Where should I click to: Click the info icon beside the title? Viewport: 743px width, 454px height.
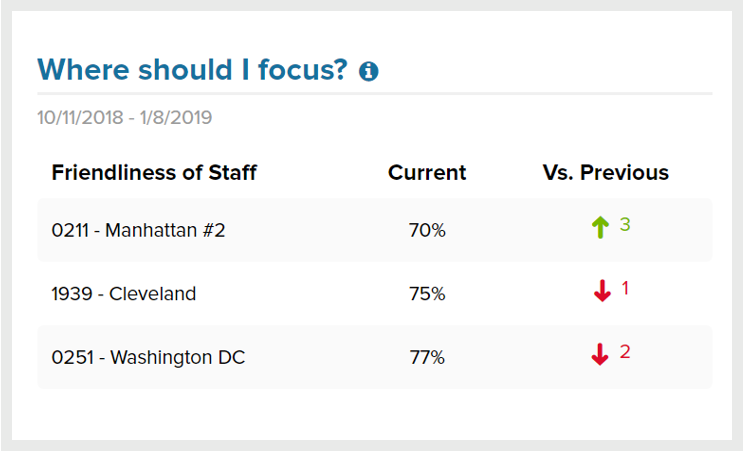click(369, 71)
